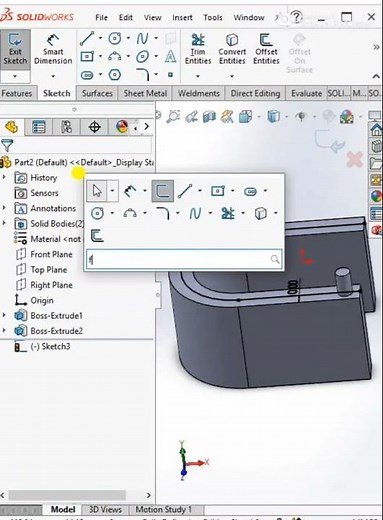Select the Text tool in ribbon

170,56
